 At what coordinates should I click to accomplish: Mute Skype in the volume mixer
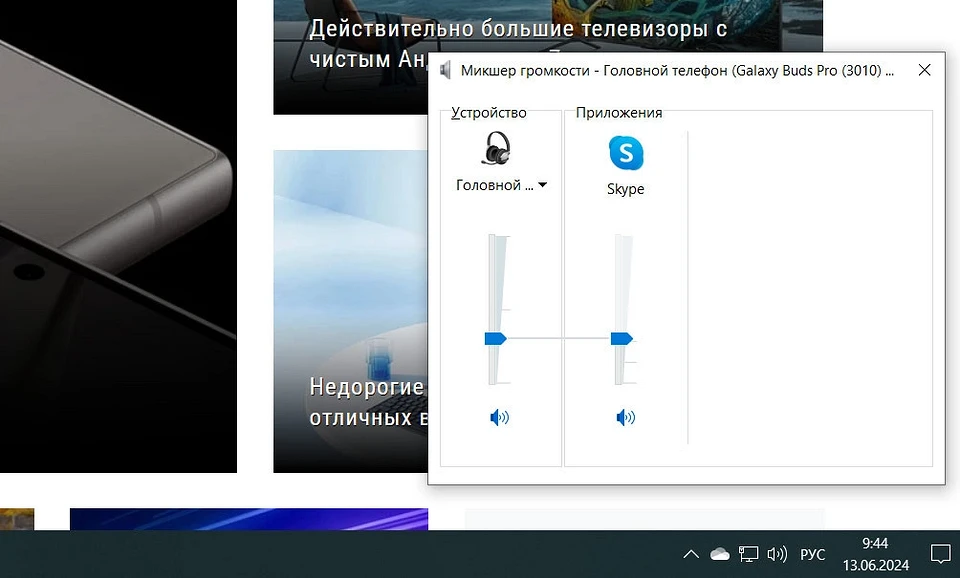[626, 417]
